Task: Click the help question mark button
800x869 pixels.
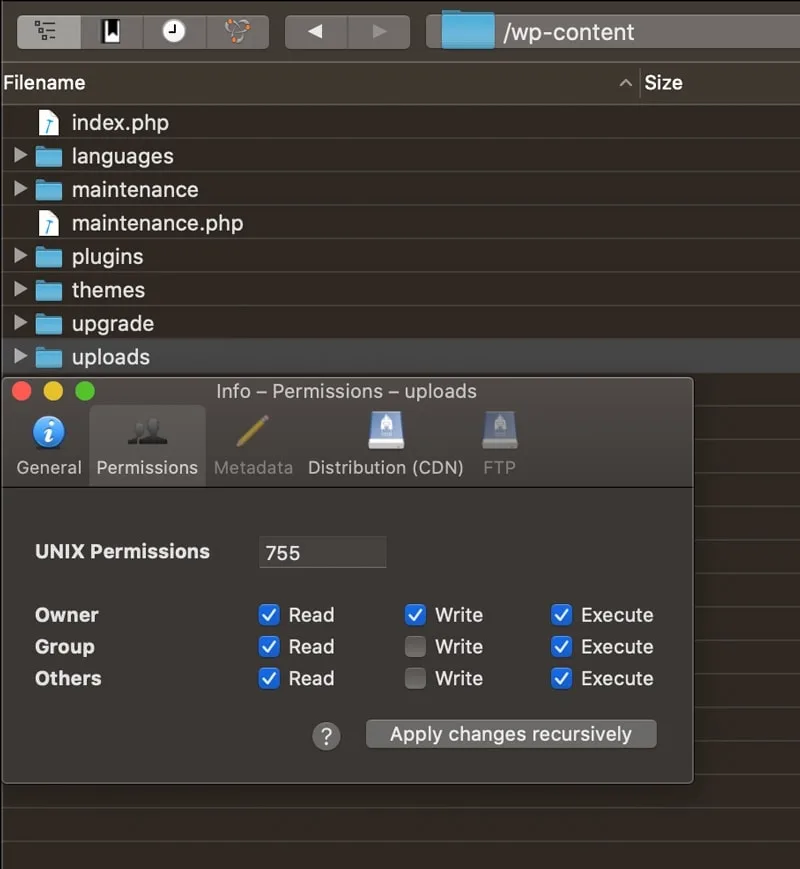Action: coord(326,734)
